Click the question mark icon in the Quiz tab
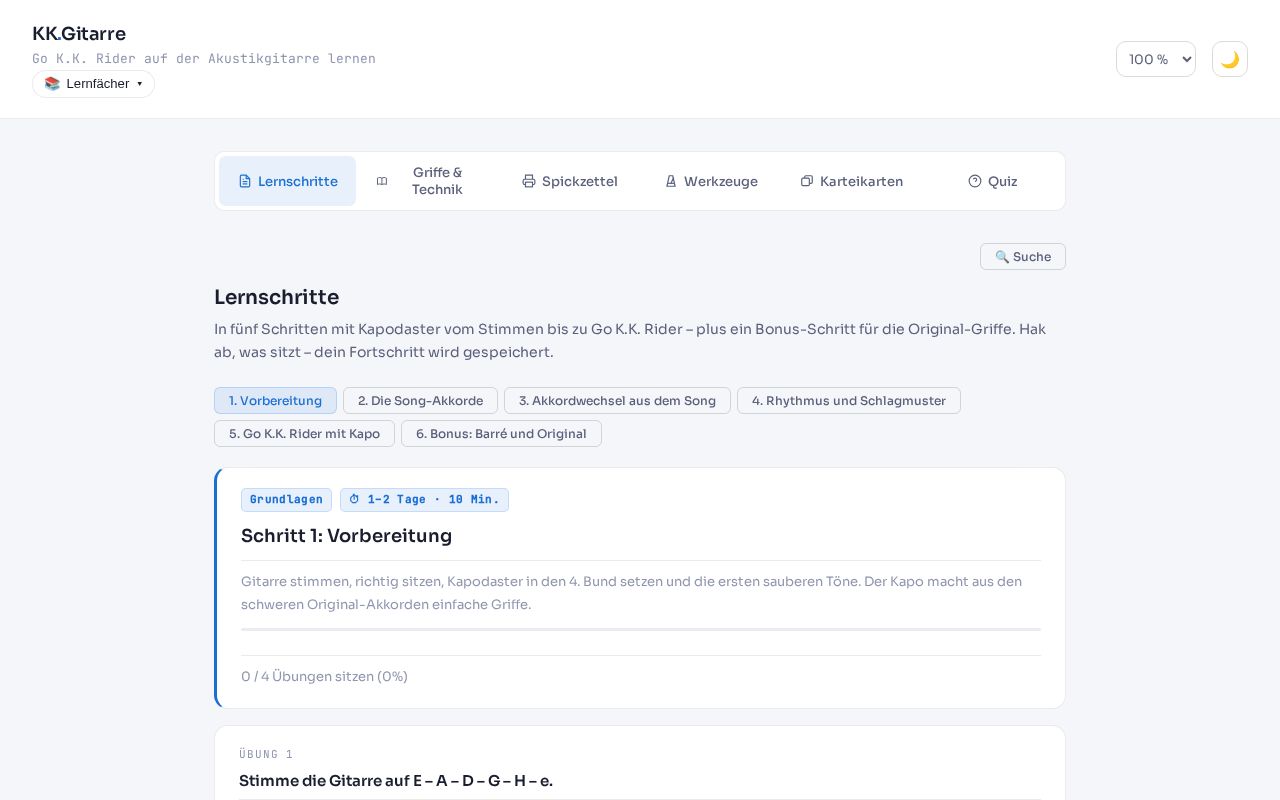1280x800 pixels. tap(975, 181)
